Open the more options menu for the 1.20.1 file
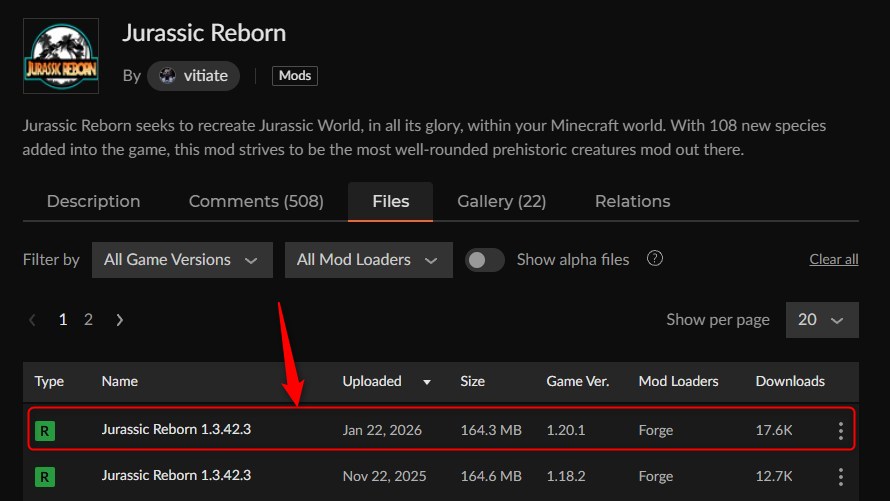The image size is (890, 501). pos(840,431)
